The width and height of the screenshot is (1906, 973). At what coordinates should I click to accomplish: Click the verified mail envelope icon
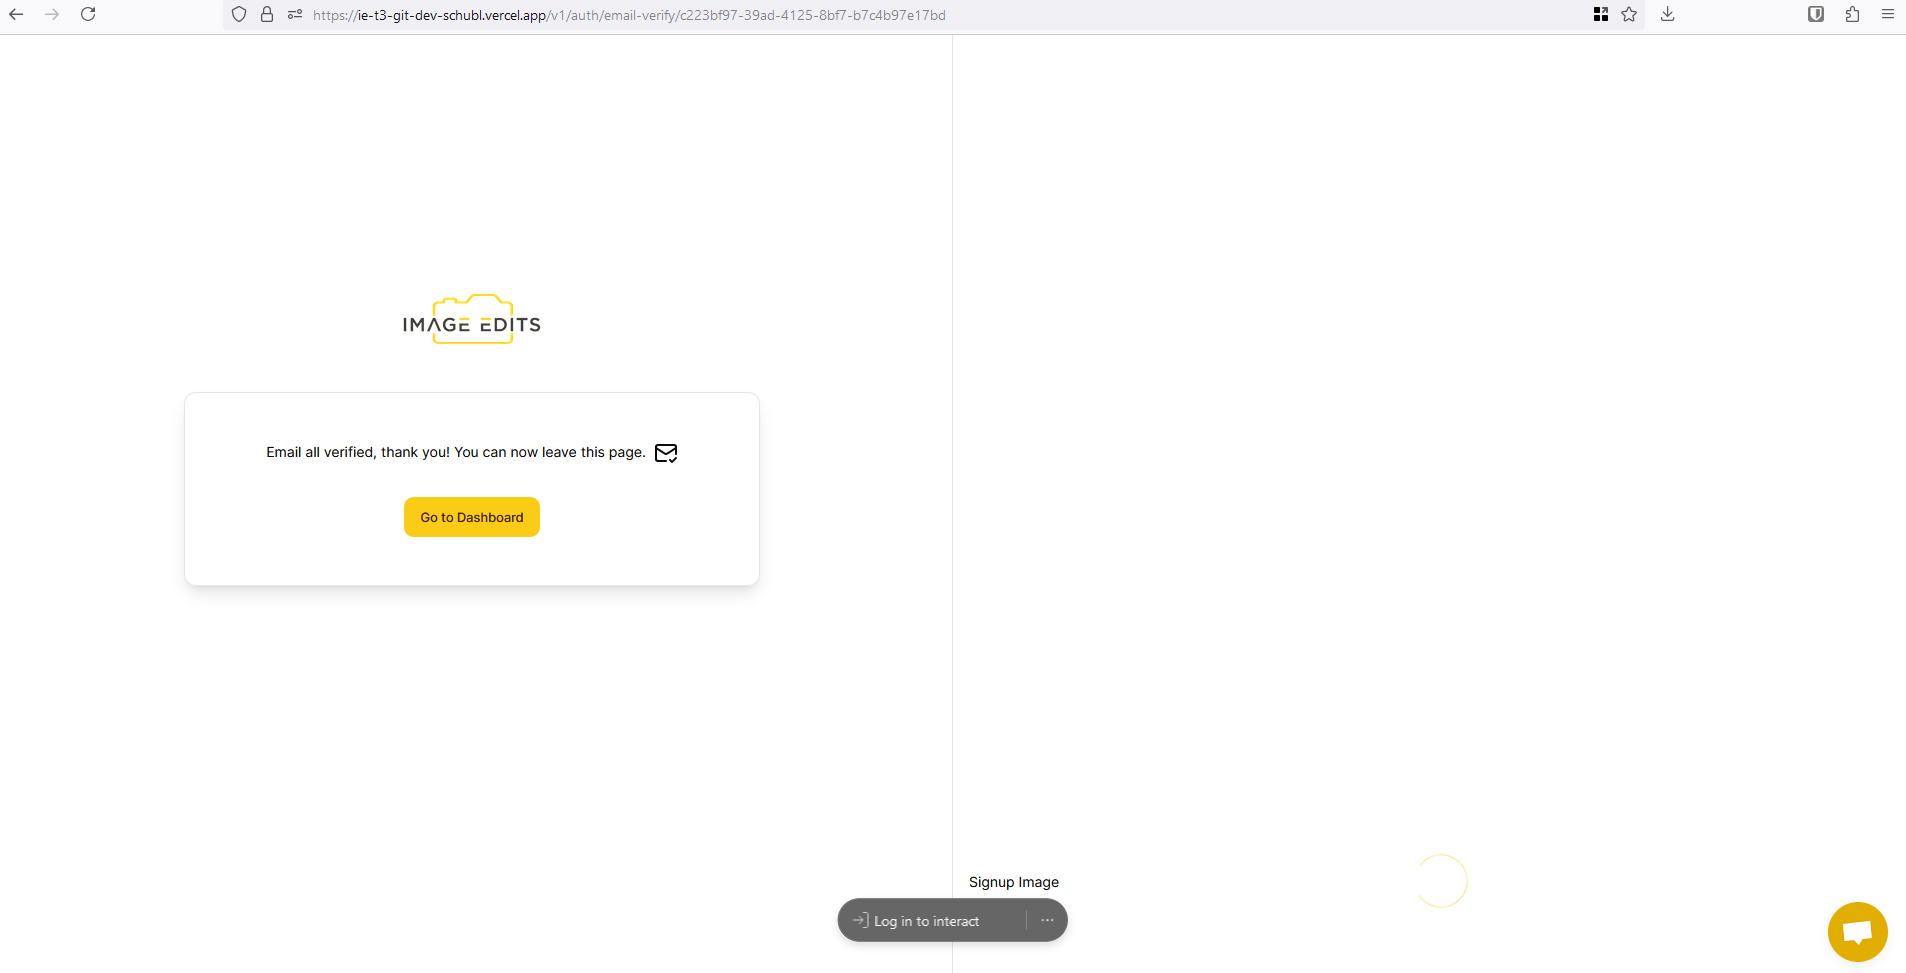tap(666, 453)
